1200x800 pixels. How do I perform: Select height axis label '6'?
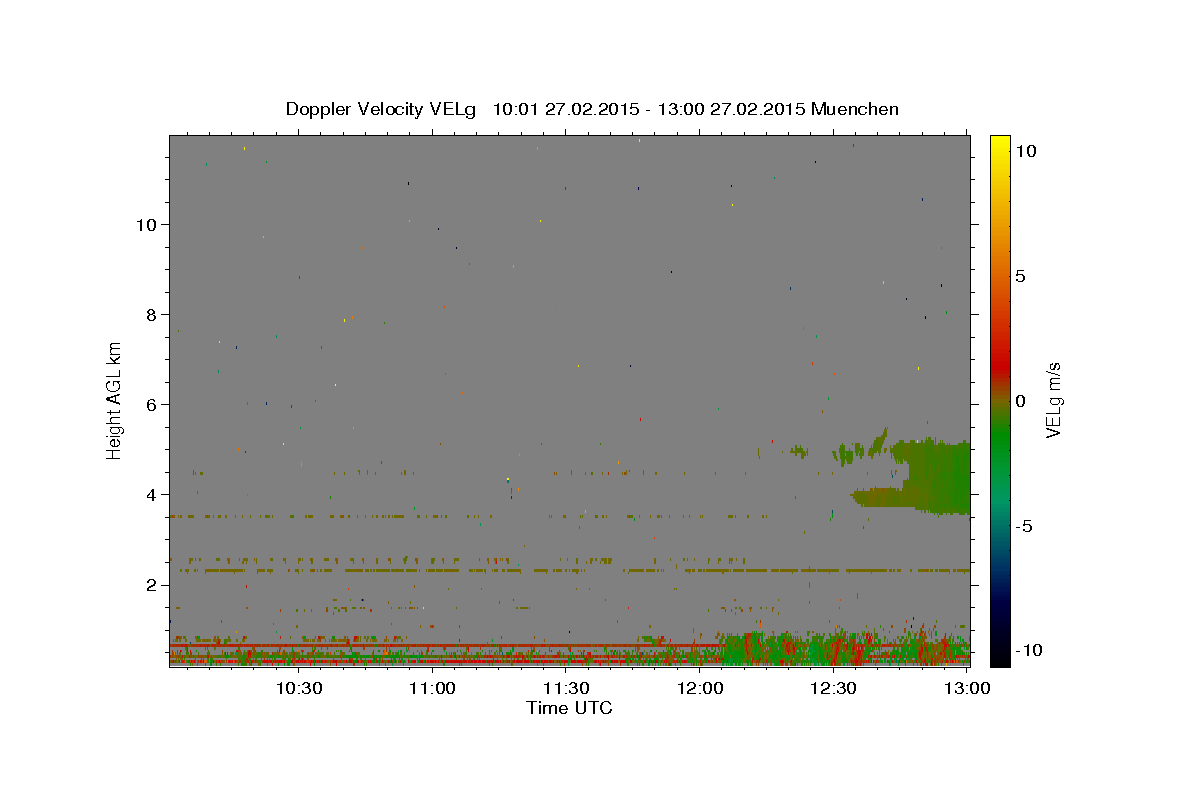[151, 404]
